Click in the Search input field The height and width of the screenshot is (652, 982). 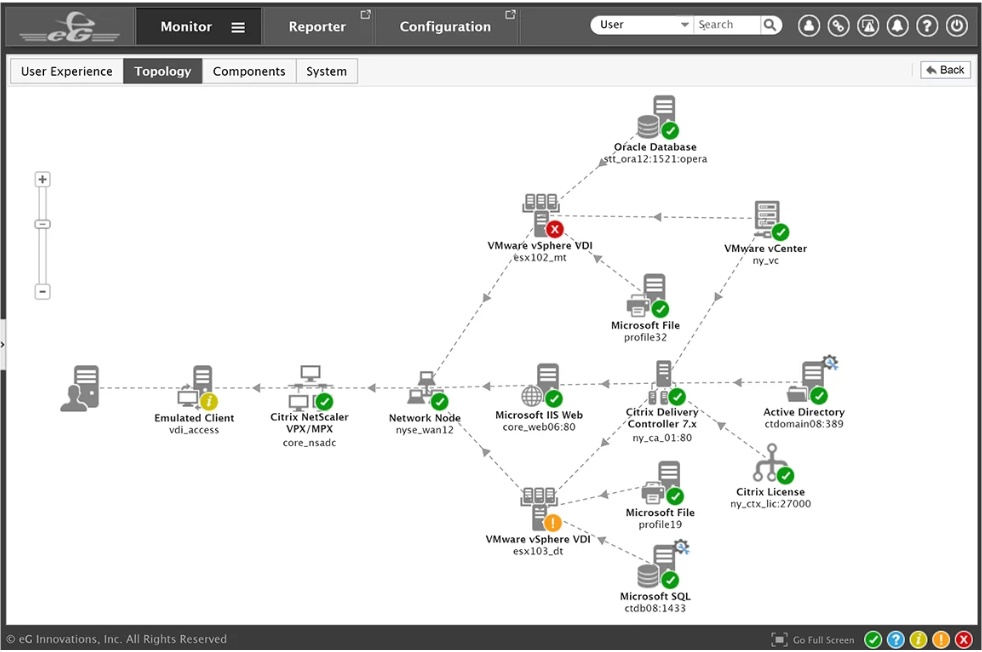click(x=726, y=25)
